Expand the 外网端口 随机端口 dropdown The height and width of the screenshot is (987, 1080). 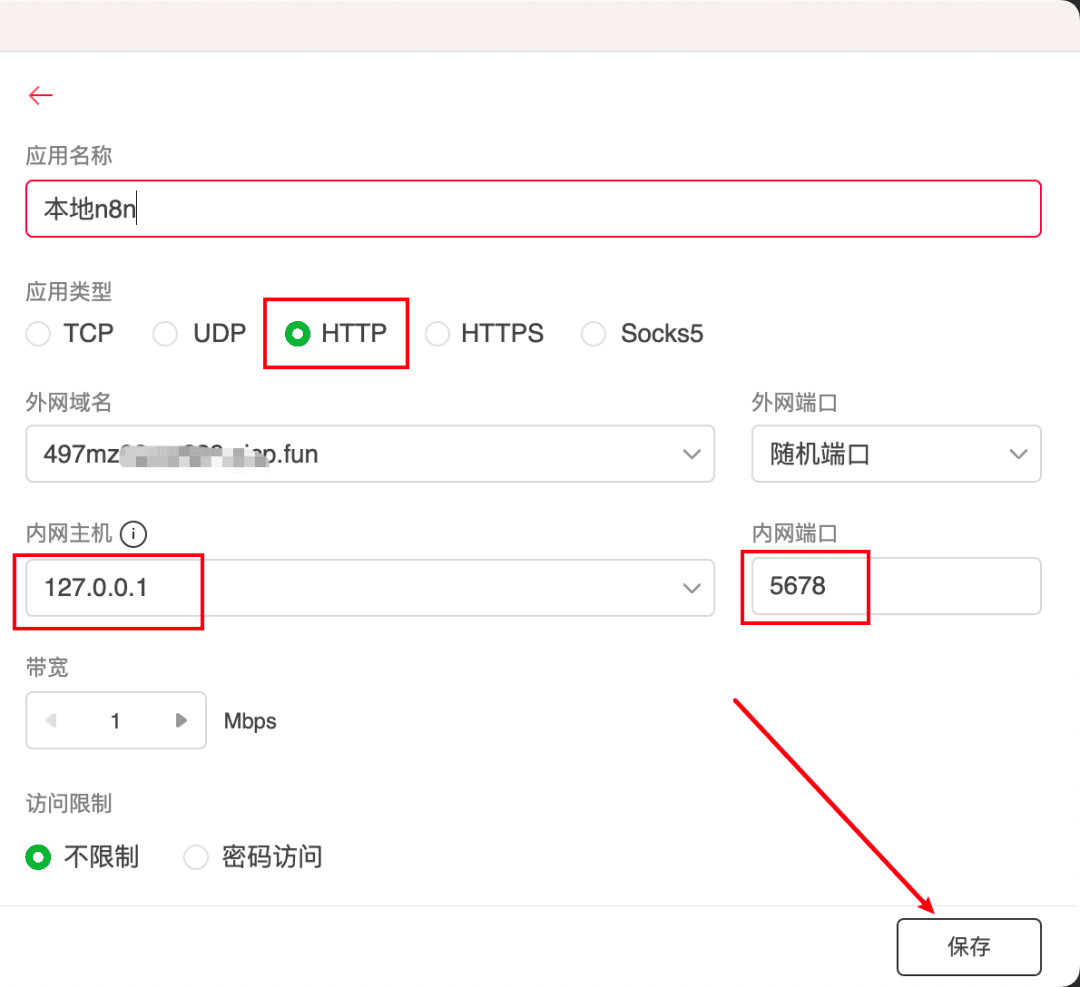pyautogui.click(x=1018, y=454)
